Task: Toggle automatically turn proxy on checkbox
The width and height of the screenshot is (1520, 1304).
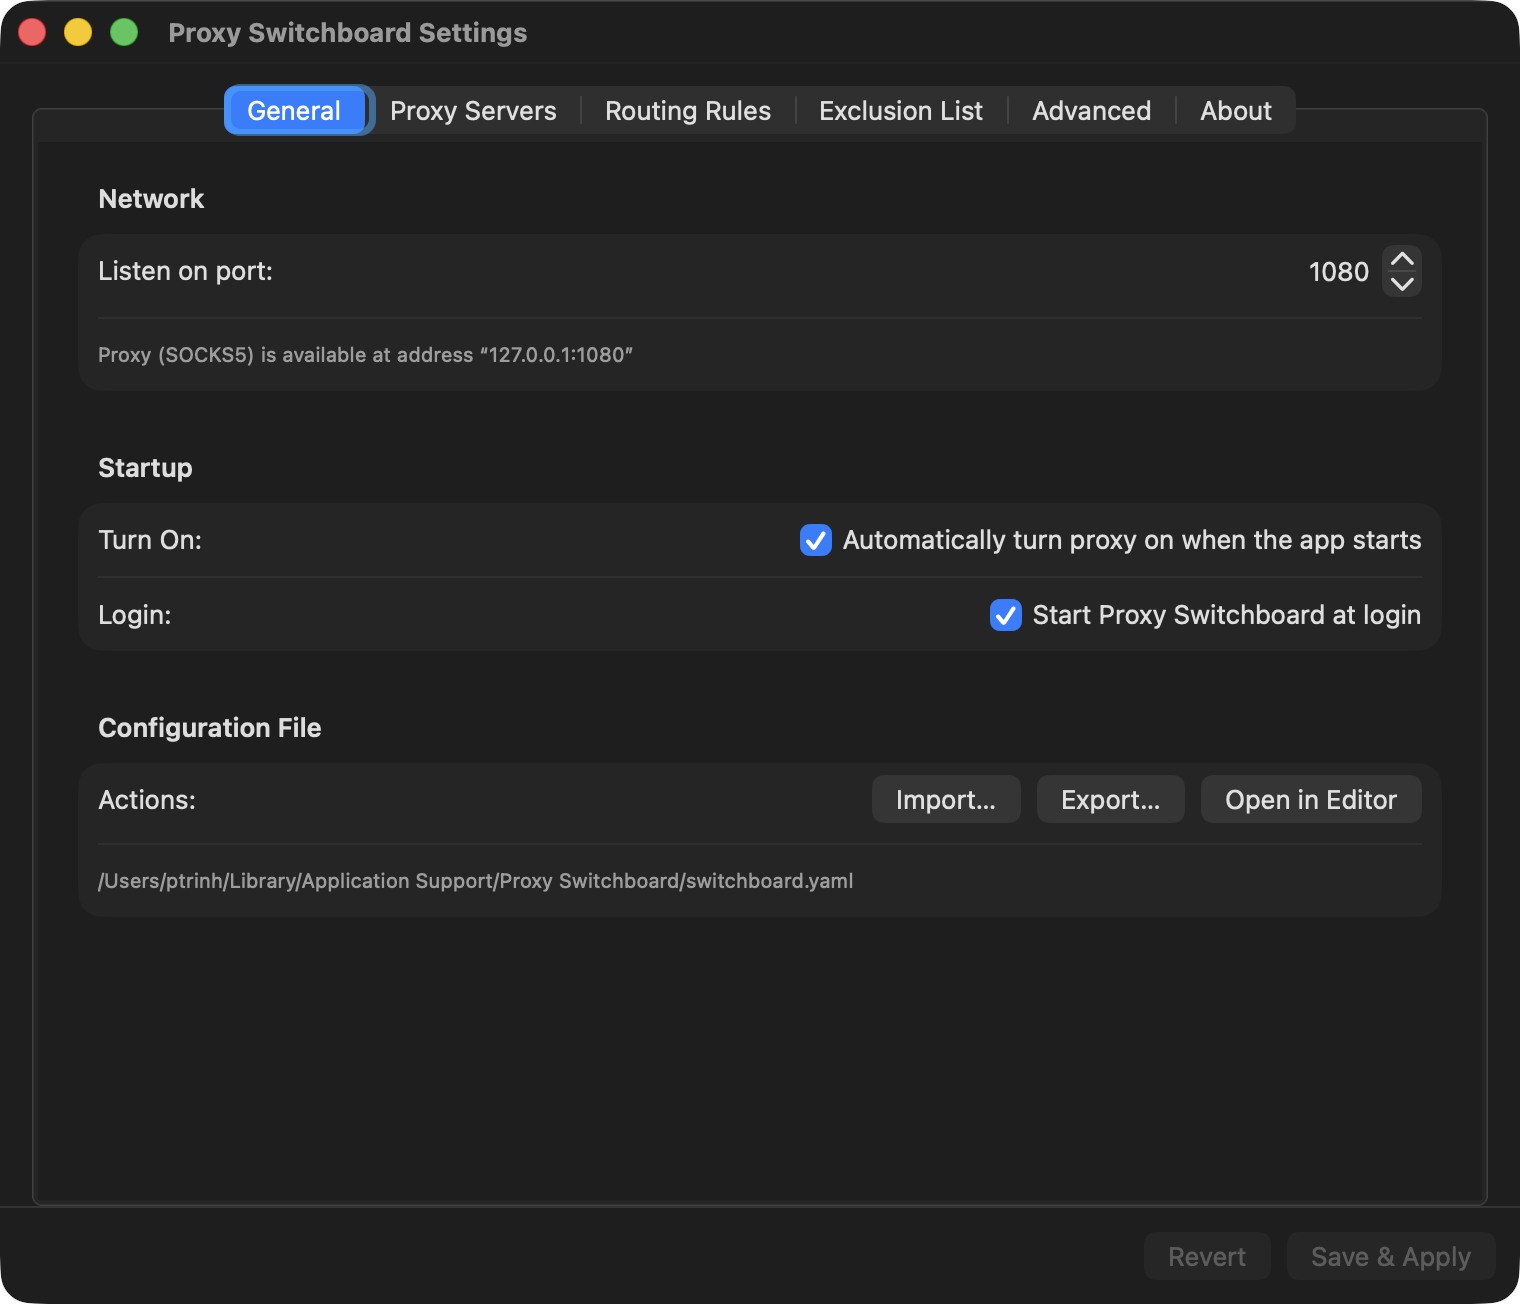Action: click(x=816, y=540)
